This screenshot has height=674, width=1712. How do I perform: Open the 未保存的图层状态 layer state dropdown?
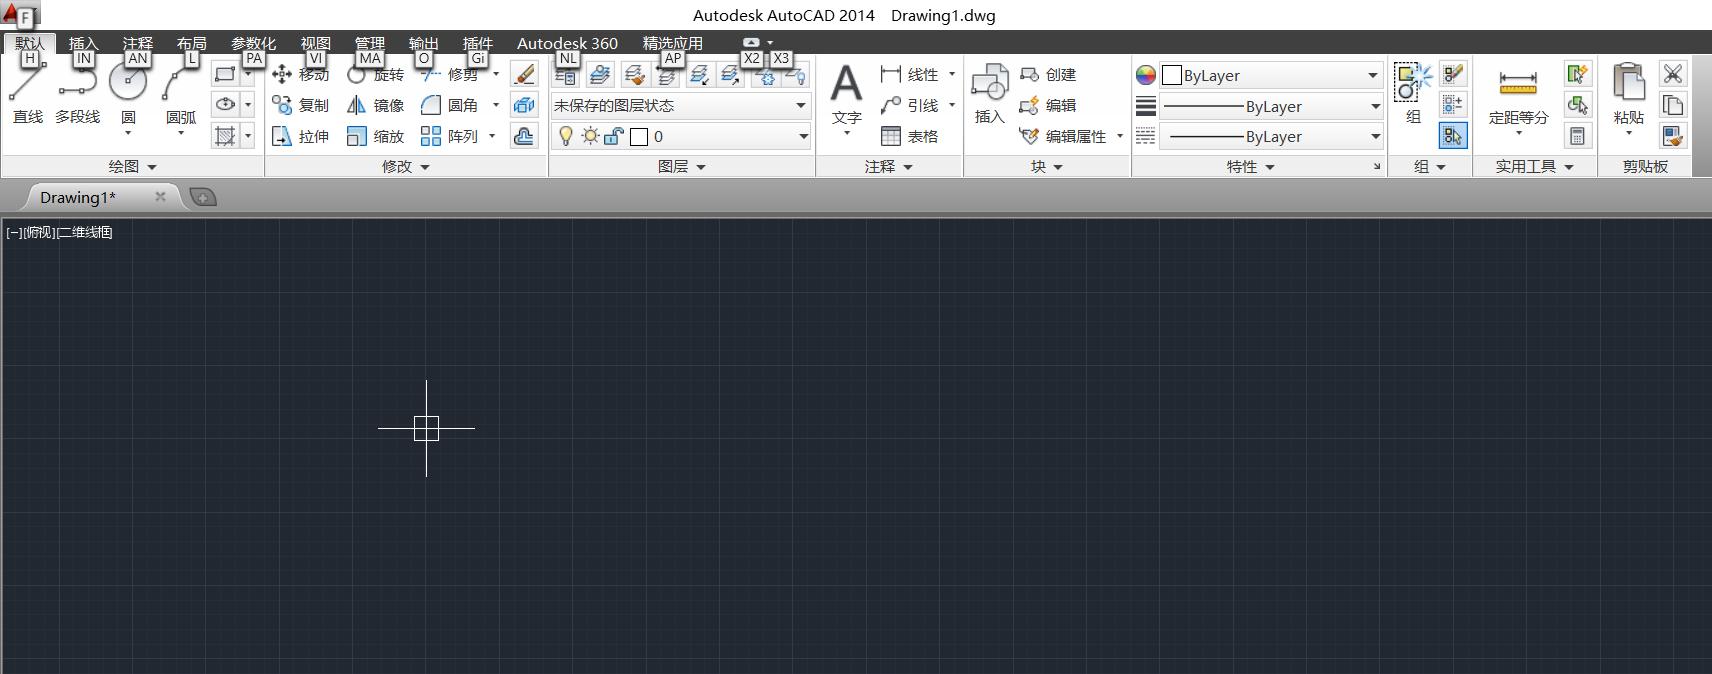click(680, 105)
